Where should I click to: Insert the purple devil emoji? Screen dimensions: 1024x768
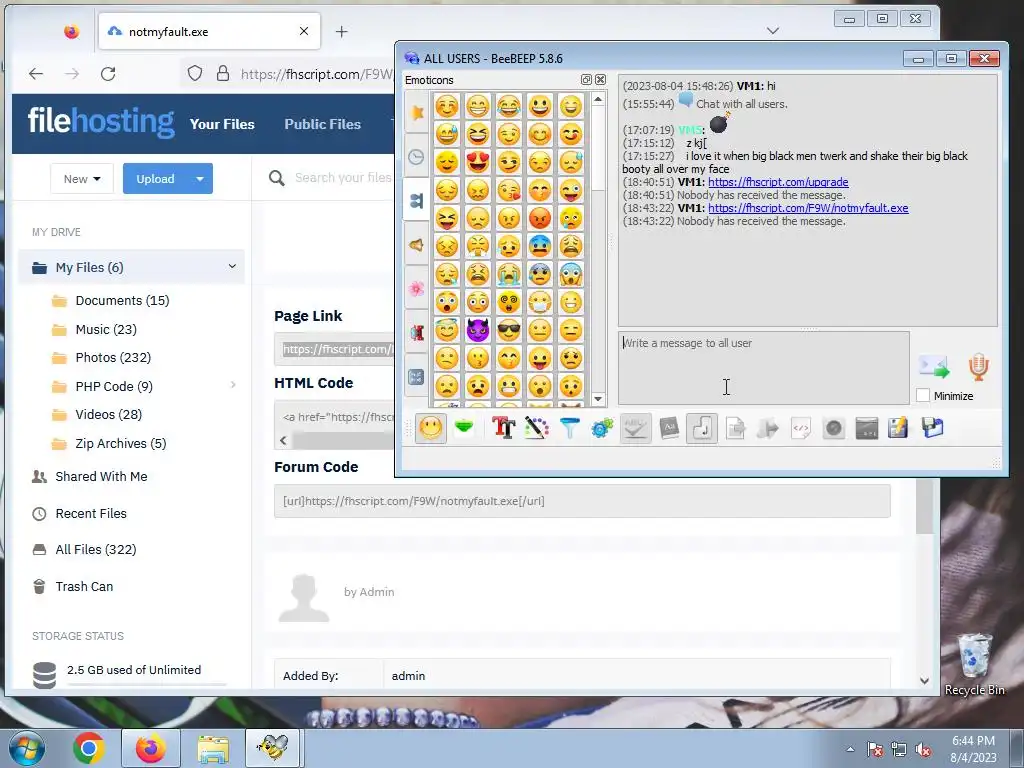477,330
